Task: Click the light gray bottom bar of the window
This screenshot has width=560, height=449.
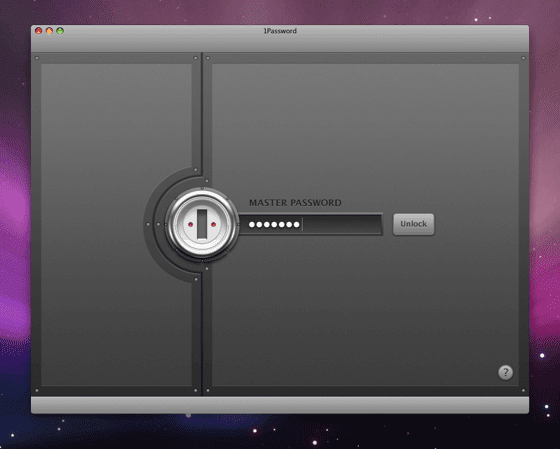Action: click(280, 405)
